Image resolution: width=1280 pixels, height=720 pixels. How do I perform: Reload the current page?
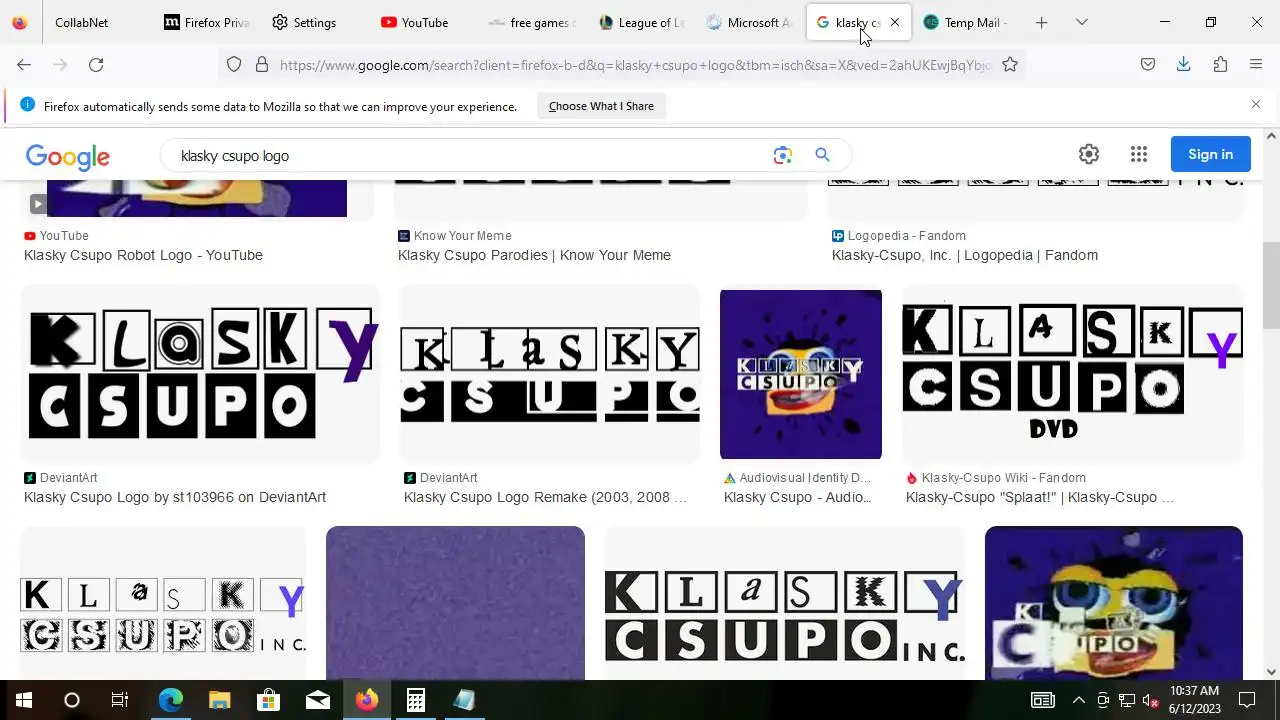click(x=96, y=64)
